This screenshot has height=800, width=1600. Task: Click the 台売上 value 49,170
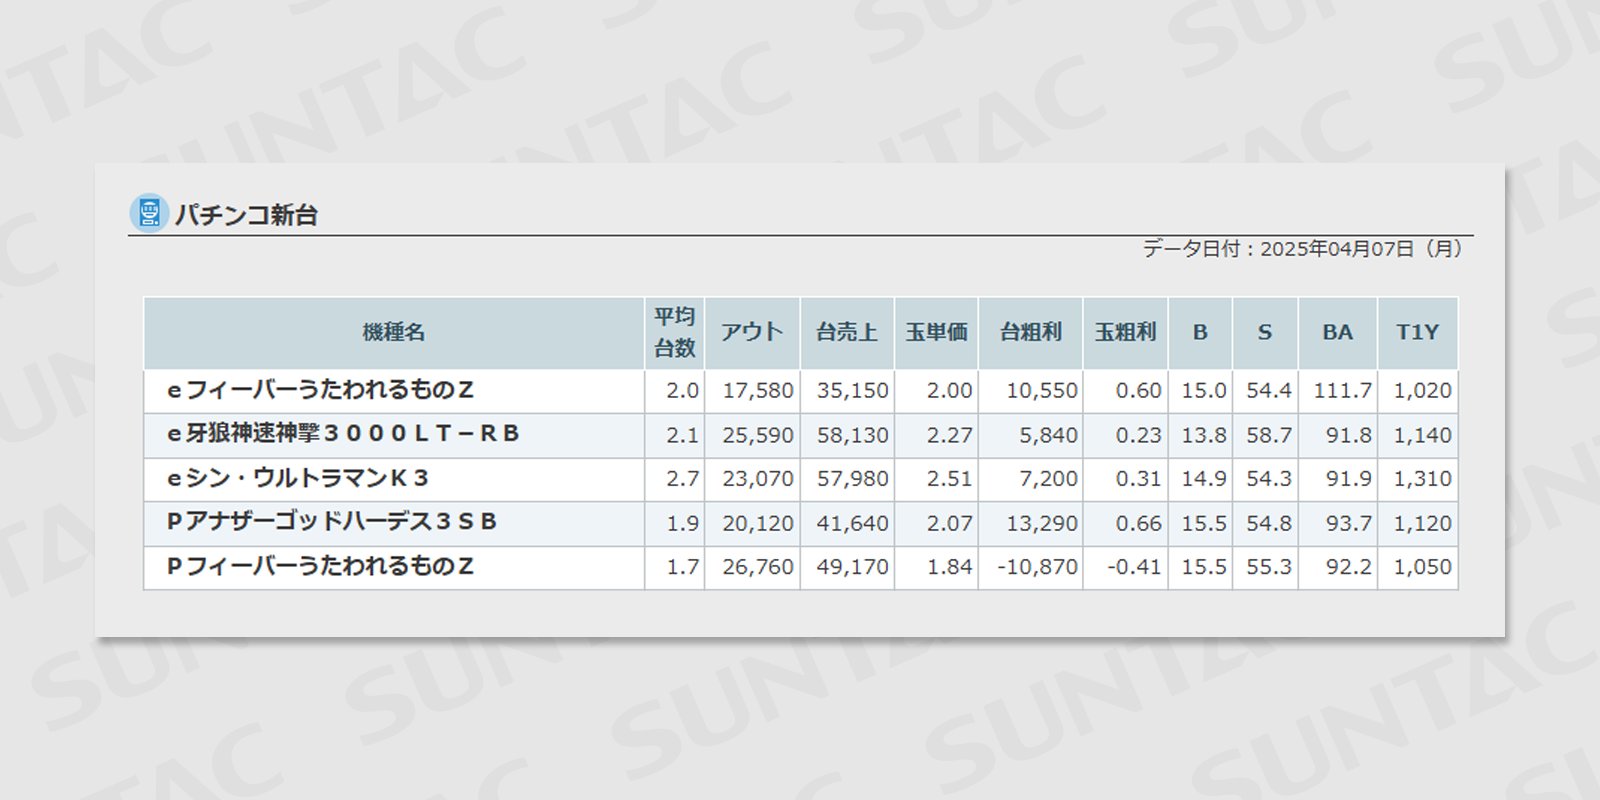tap(852, 567)
